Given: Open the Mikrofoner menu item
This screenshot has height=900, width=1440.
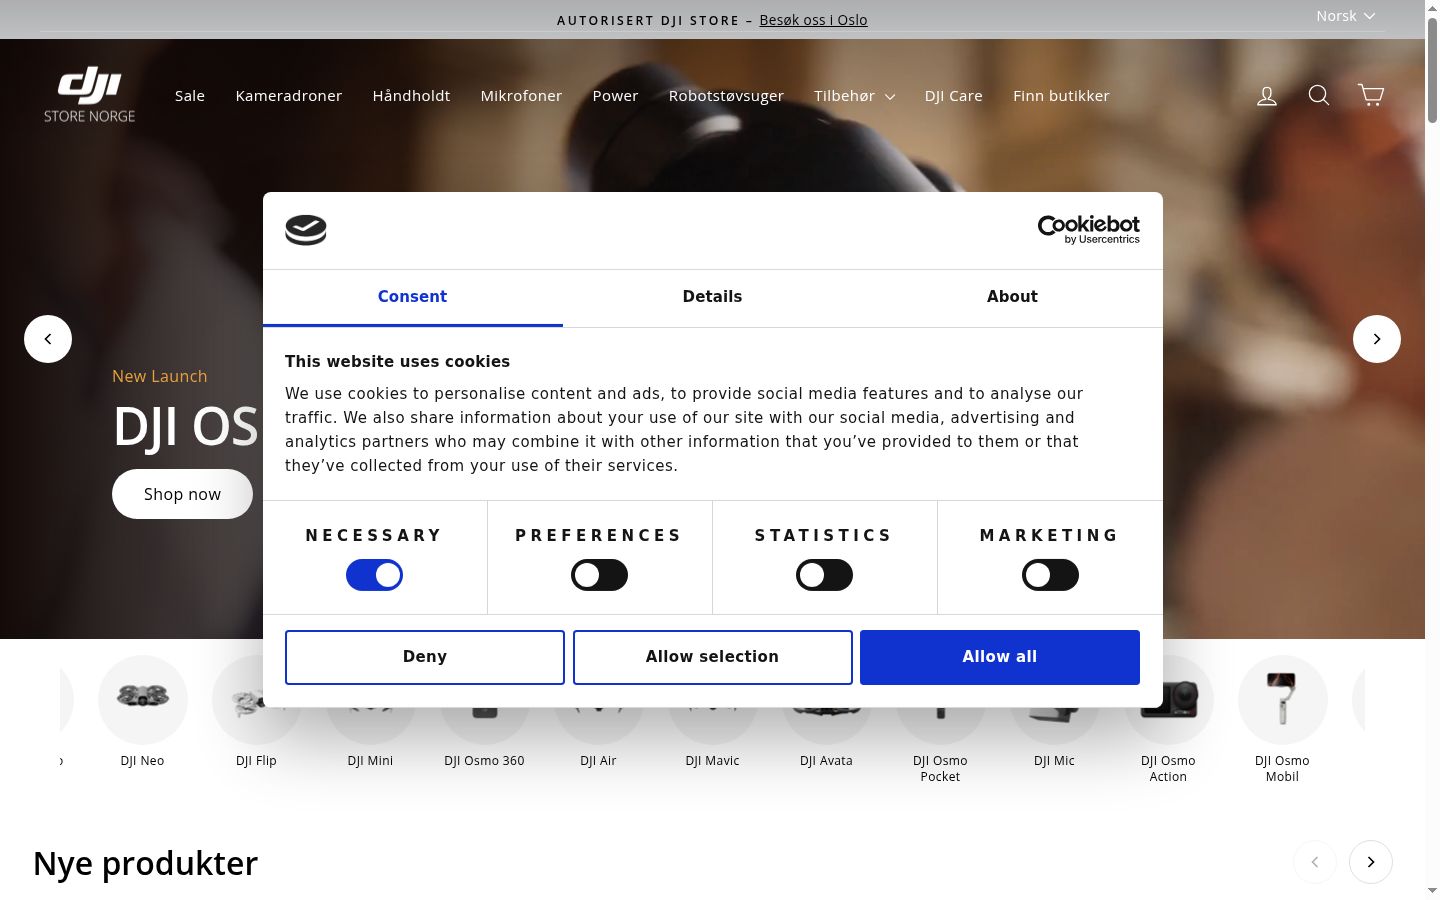Looking at the screenshot, I should click(521, 96).
